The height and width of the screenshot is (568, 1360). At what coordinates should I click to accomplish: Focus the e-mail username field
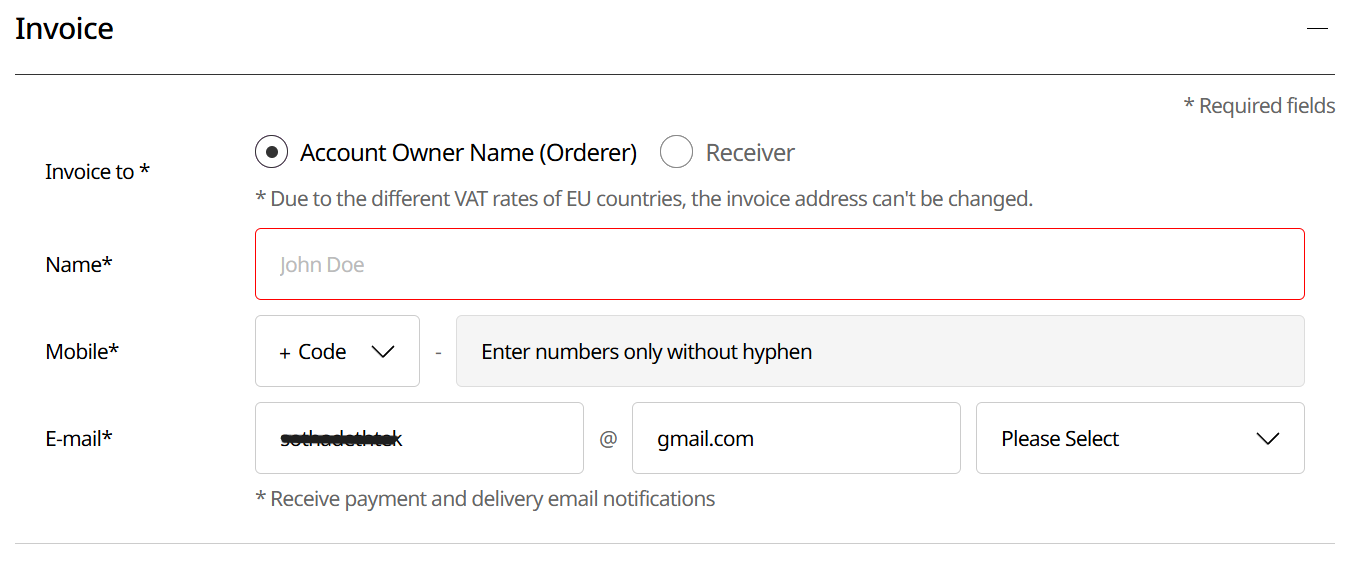(419, 438)
